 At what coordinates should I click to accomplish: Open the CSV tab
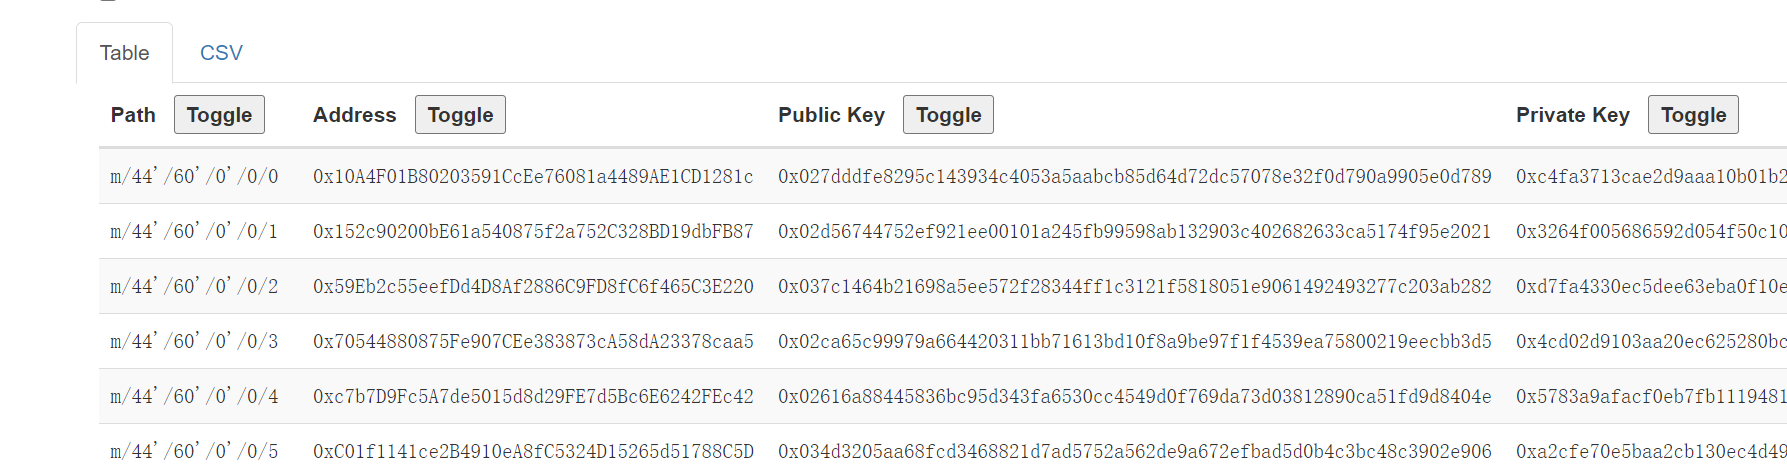(221, 53)
